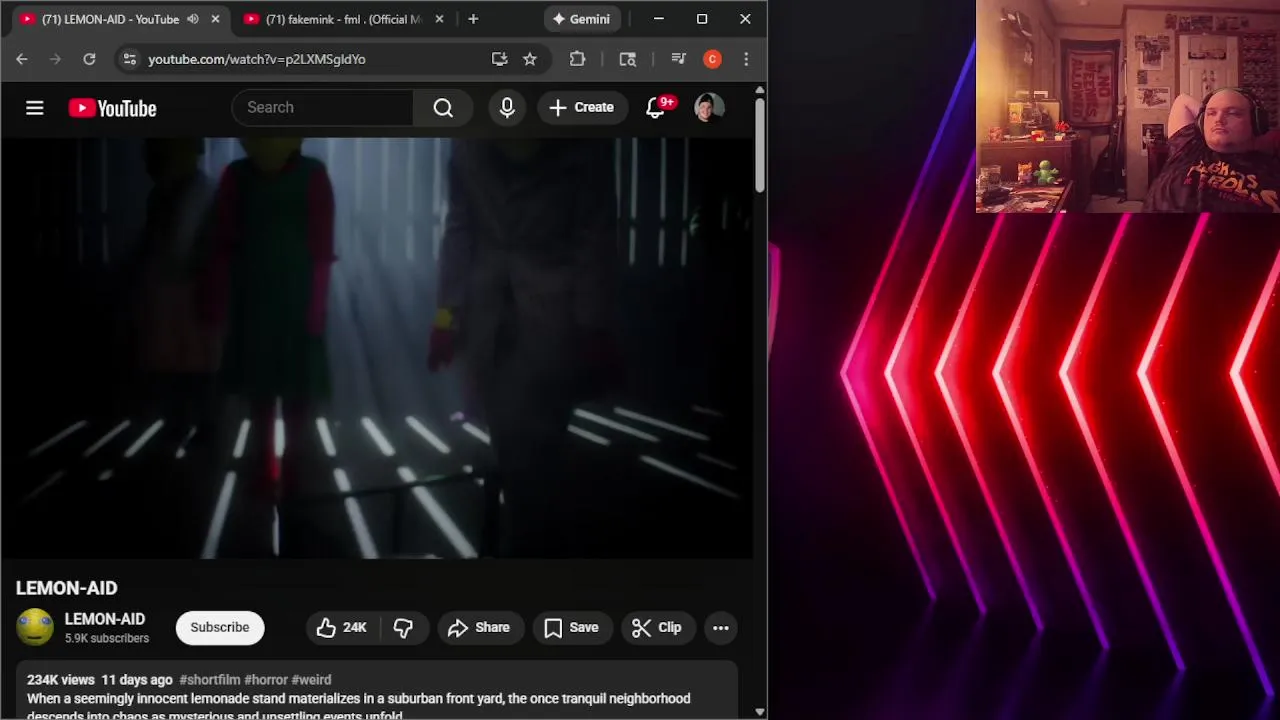Mute audio on the LEMON-AID tab
The width and height of the screenshot is (1280, 720).
point(193,19)
